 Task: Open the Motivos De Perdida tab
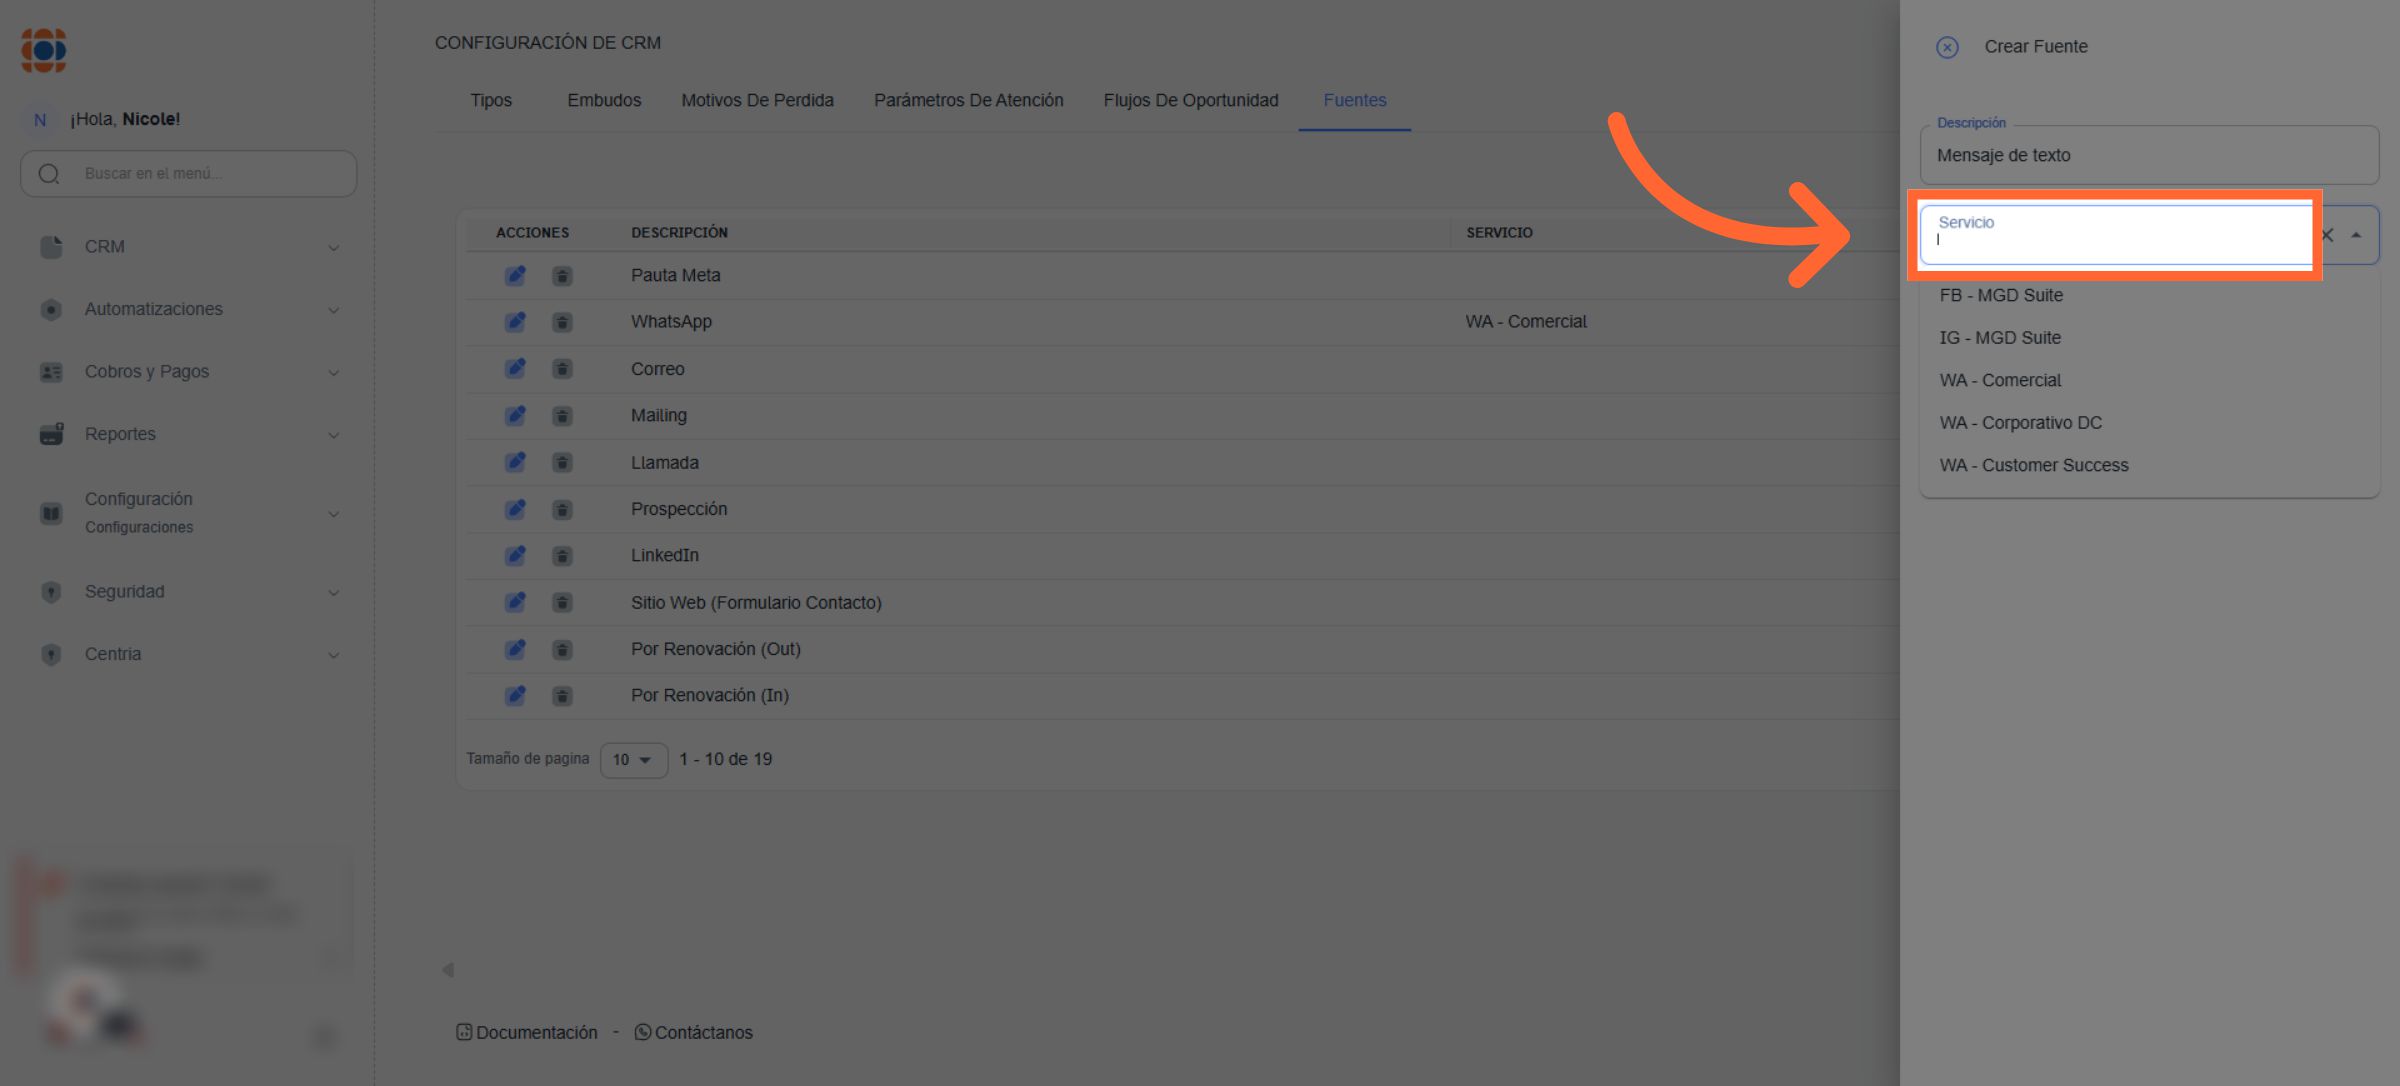point(757,100)
